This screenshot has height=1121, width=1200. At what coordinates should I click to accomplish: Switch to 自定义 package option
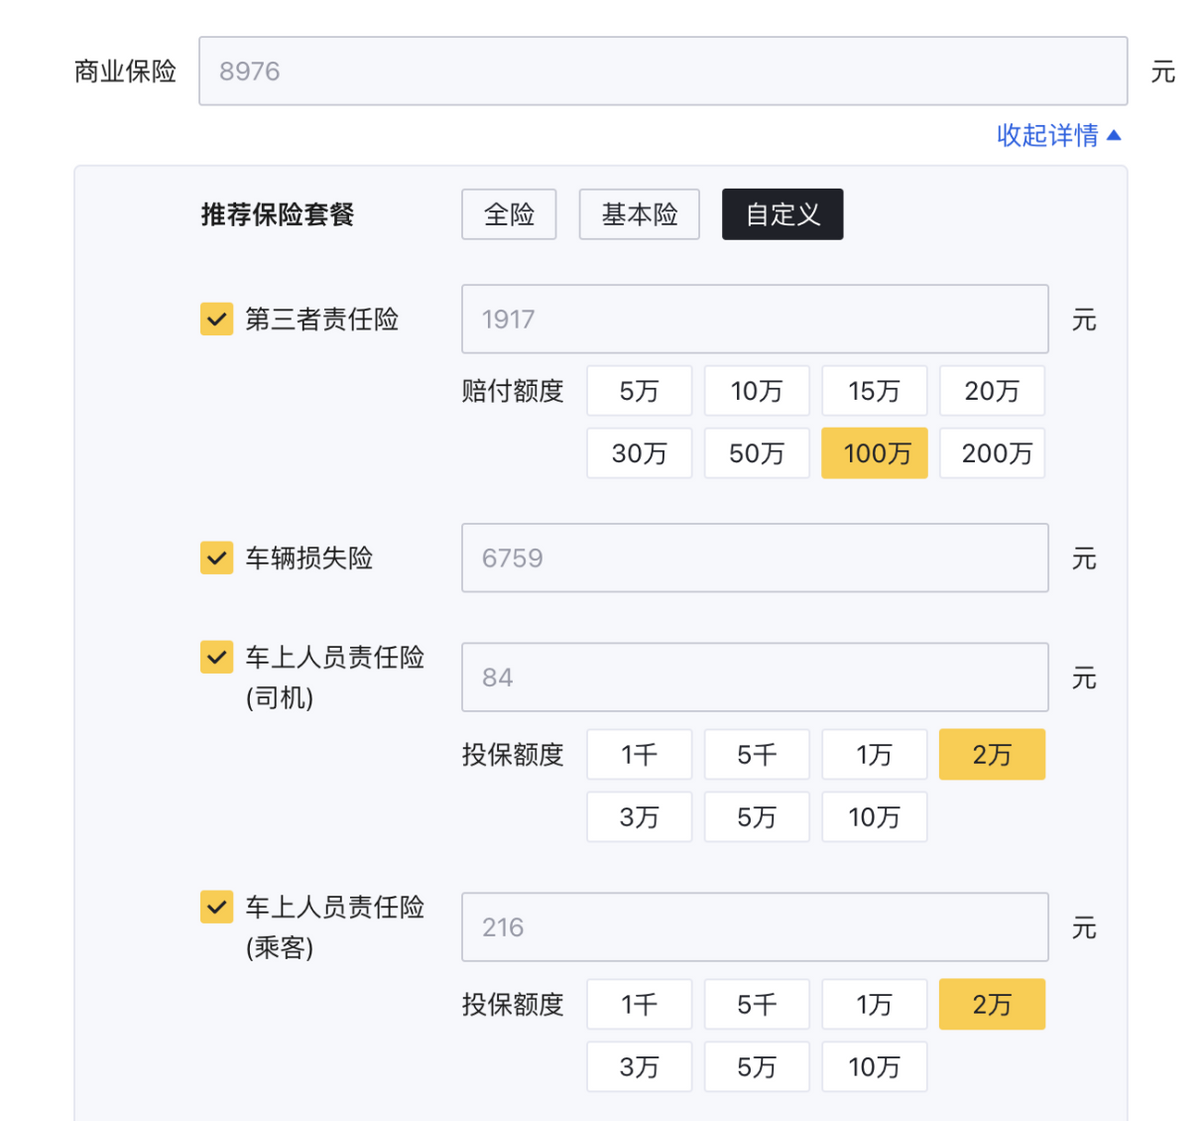tap(782, 214)
